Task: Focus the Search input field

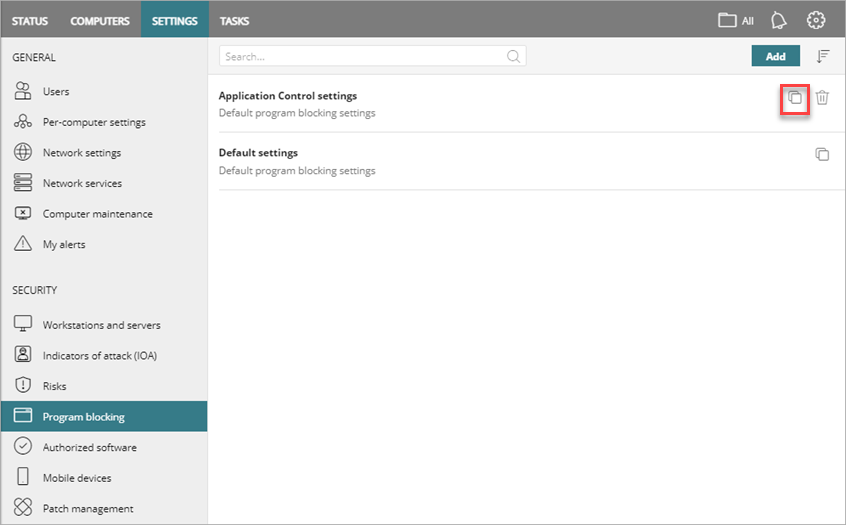Action: coord(363,57)
